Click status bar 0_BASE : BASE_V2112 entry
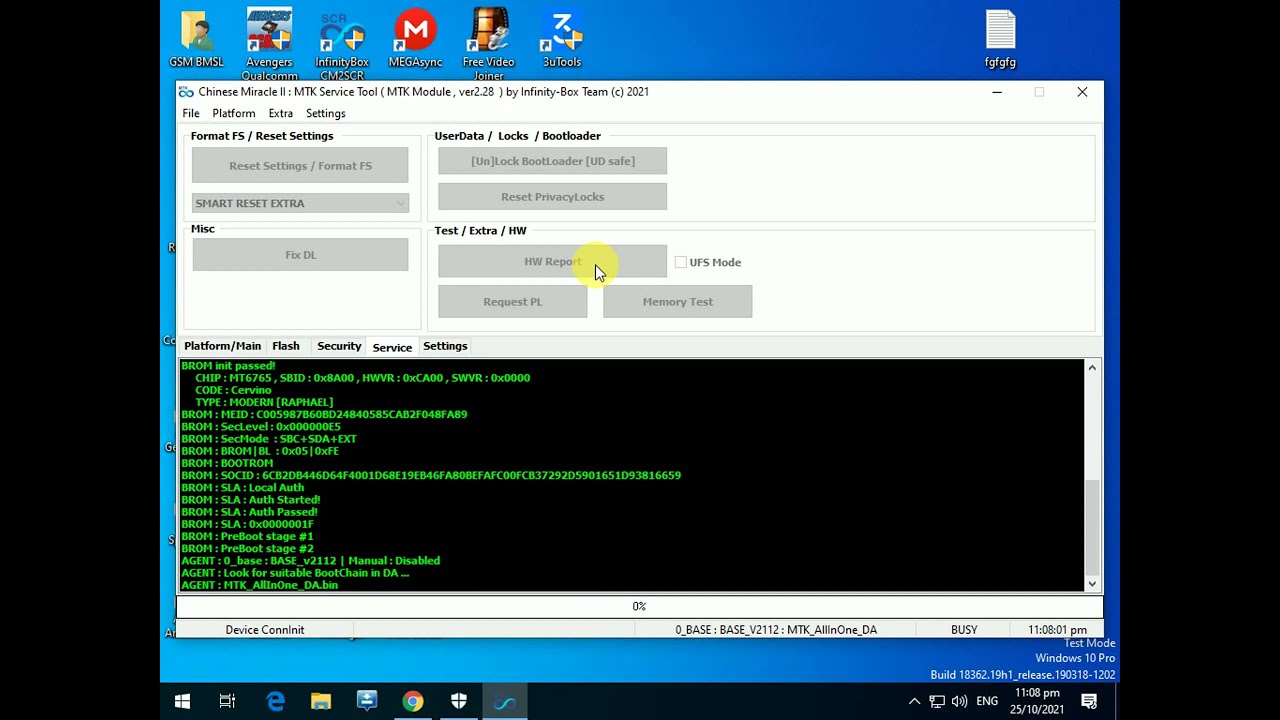The height and width of the screenshot is (720, 1280). point(776,630)
